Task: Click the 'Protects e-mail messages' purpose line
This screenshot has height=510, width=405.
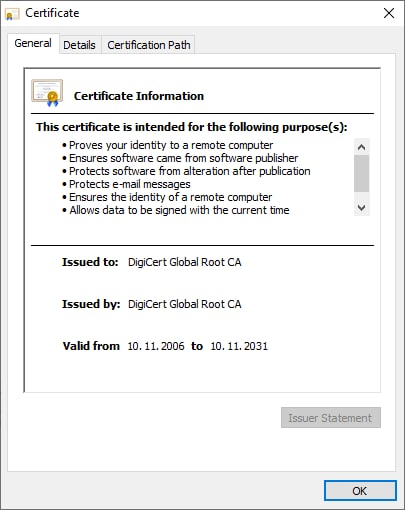Action: [x=130, y=184]
